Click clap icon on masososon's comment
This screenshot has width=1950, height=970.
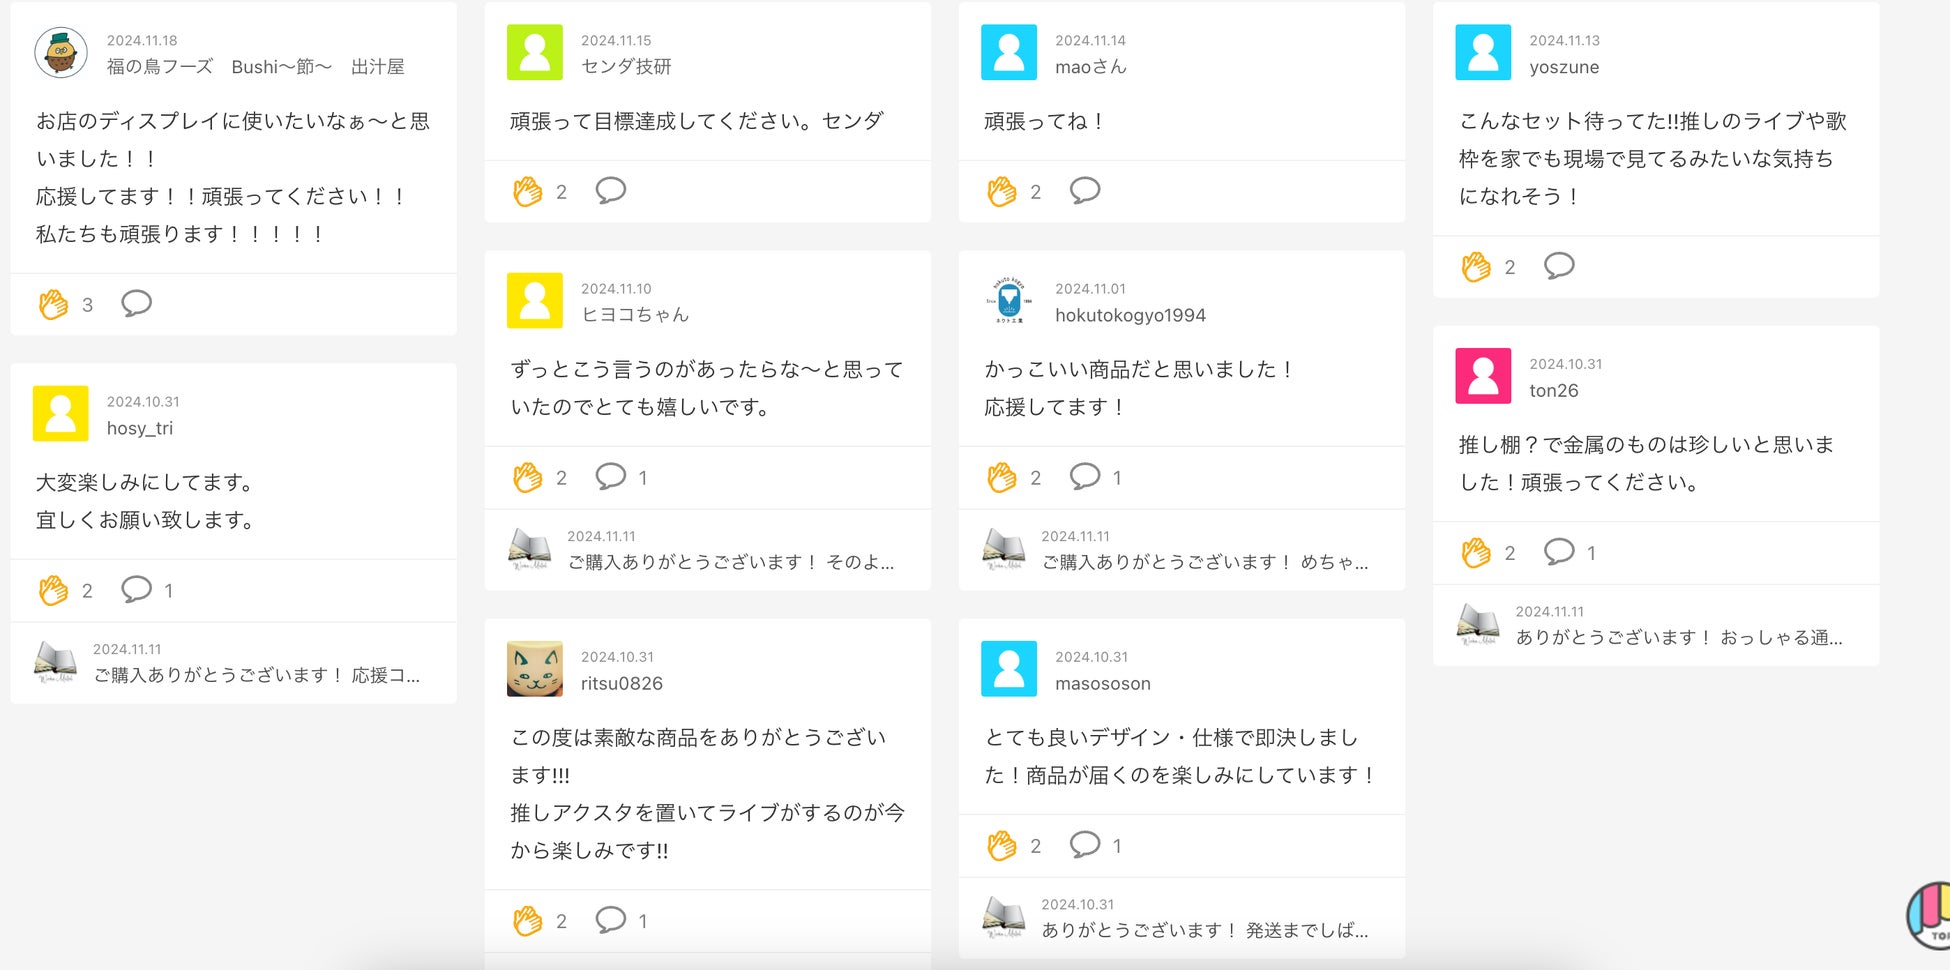(x=1002, y=846)
